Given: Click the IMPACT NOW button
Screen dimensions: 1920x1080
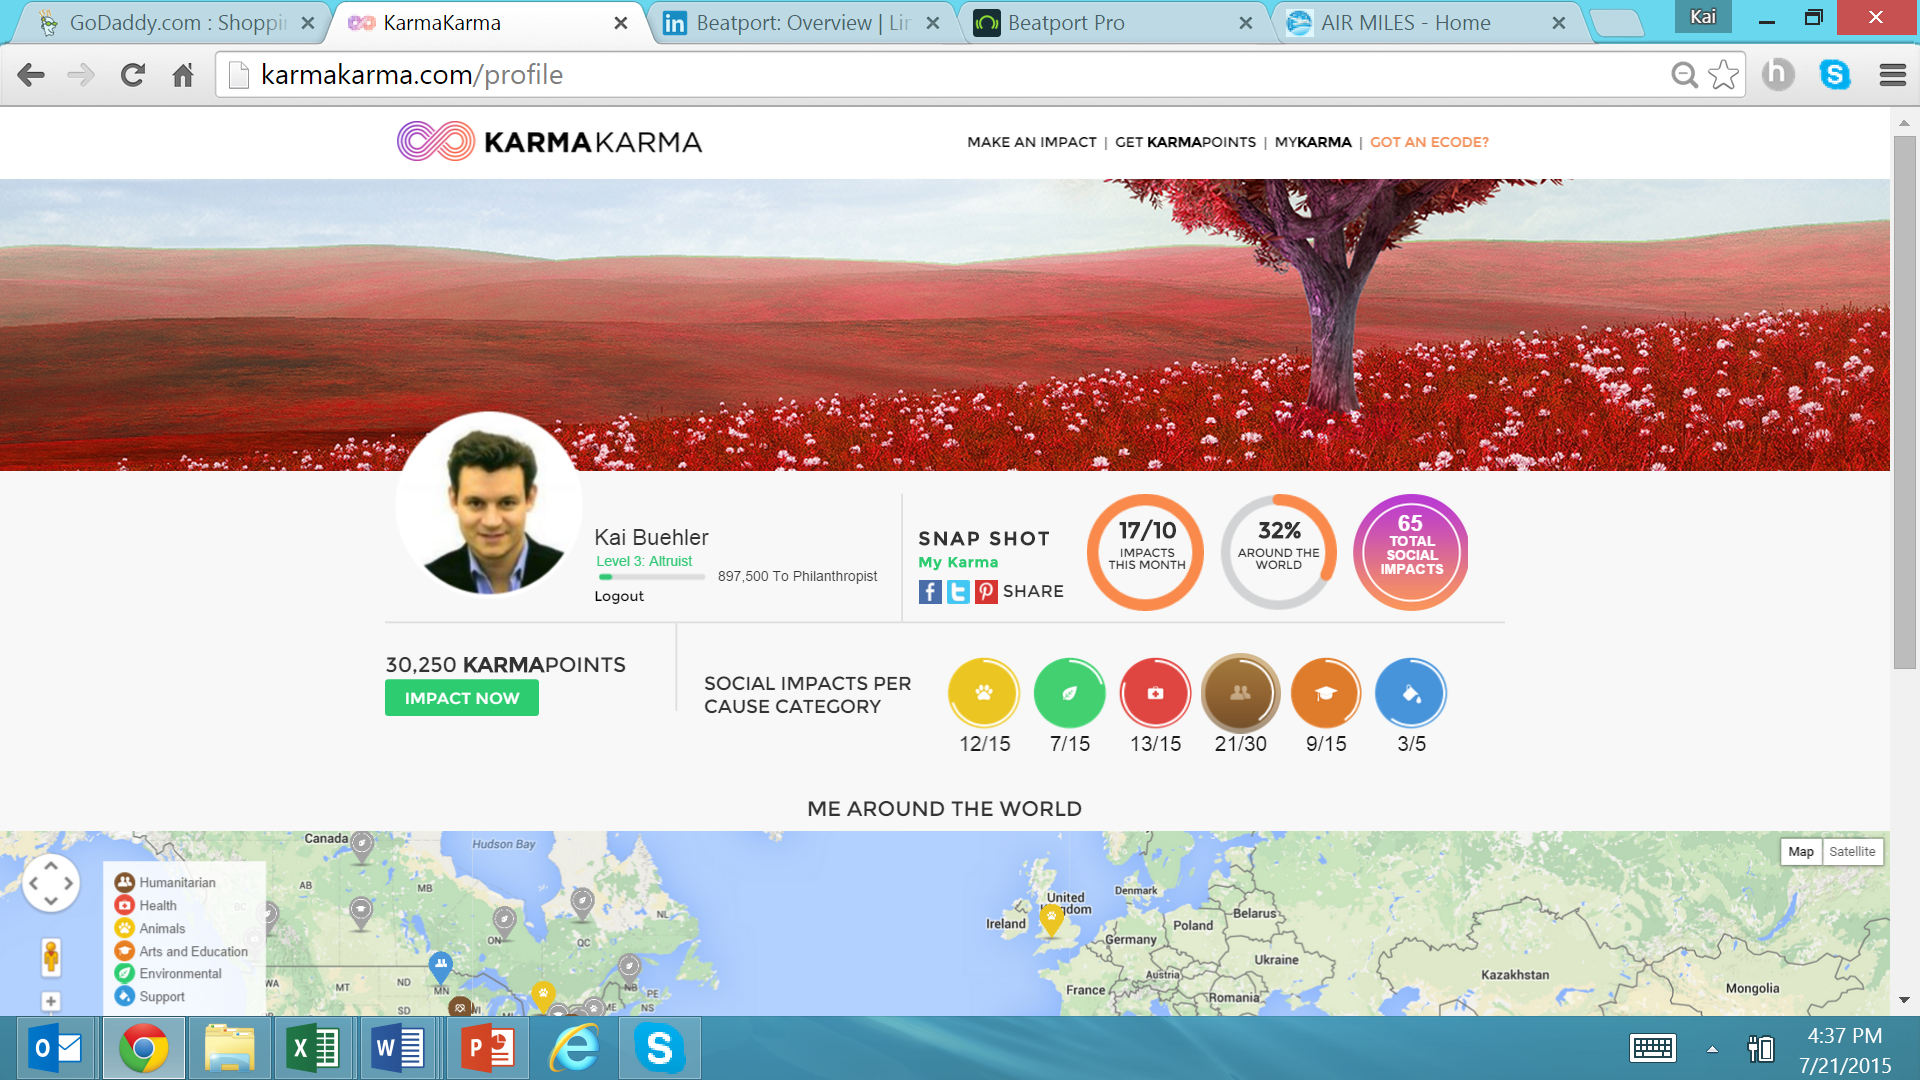Looking at the screenshot, I should 461,698.
